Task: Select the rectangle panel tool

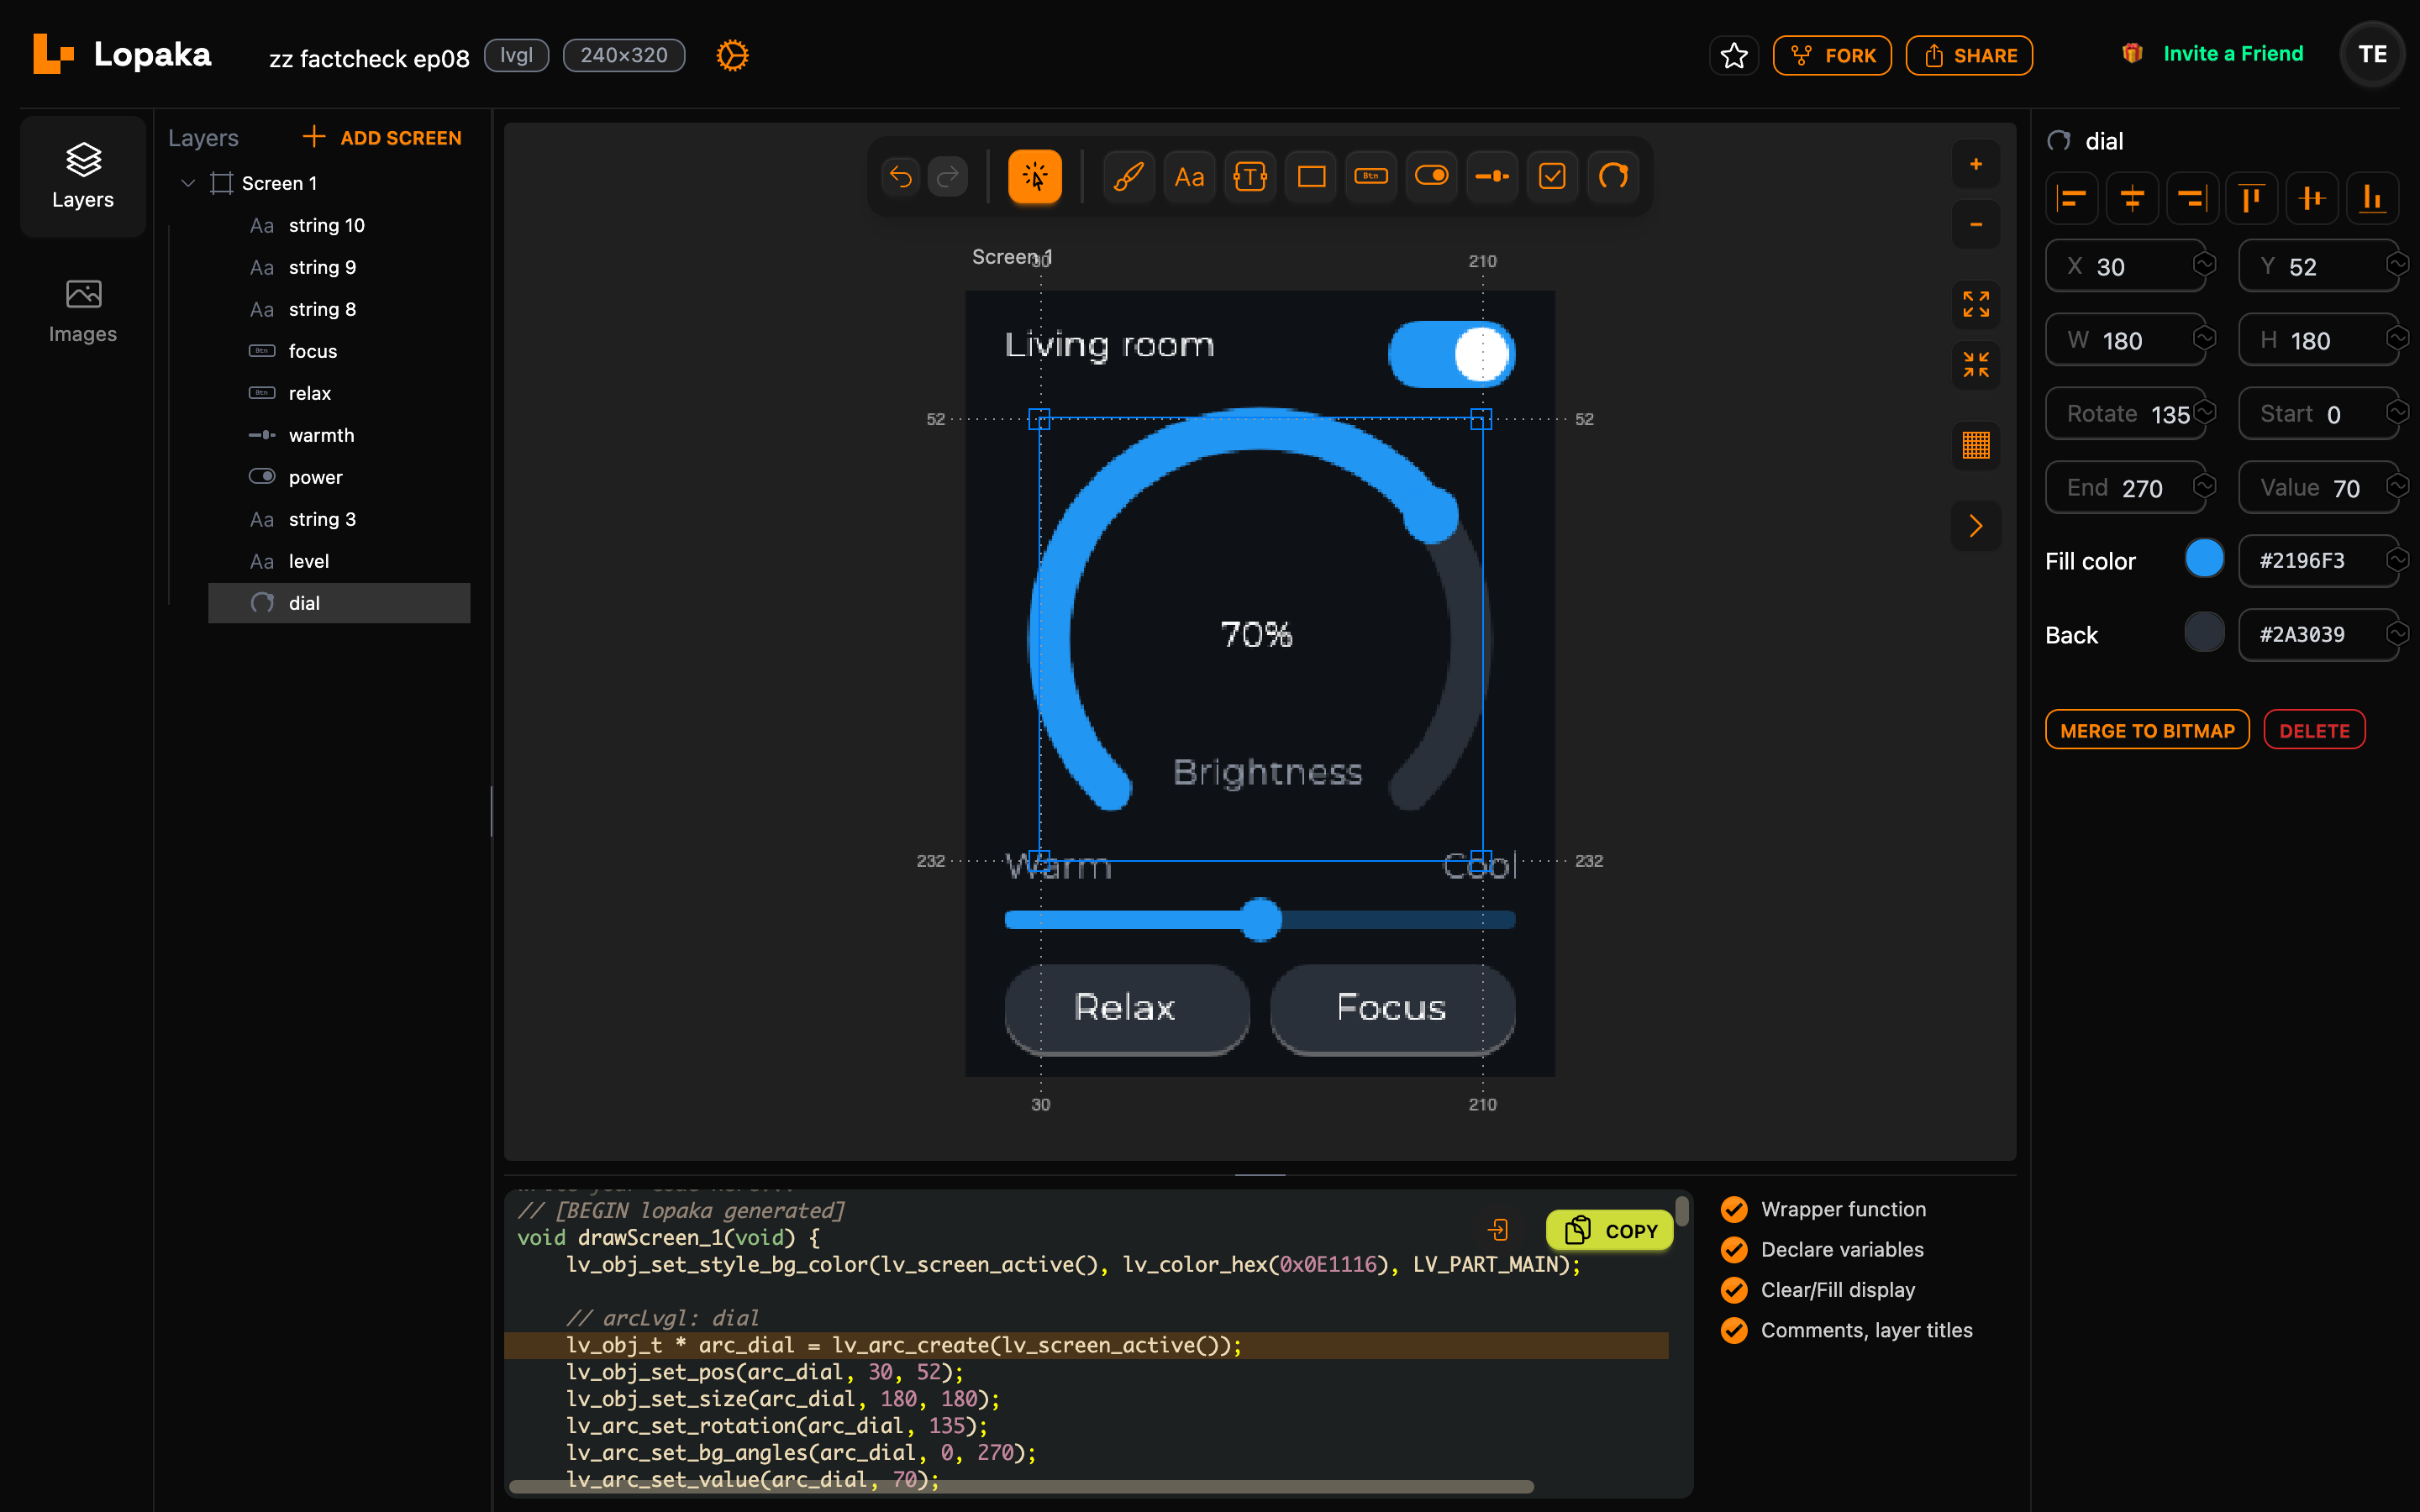Action: (1311, 177)
